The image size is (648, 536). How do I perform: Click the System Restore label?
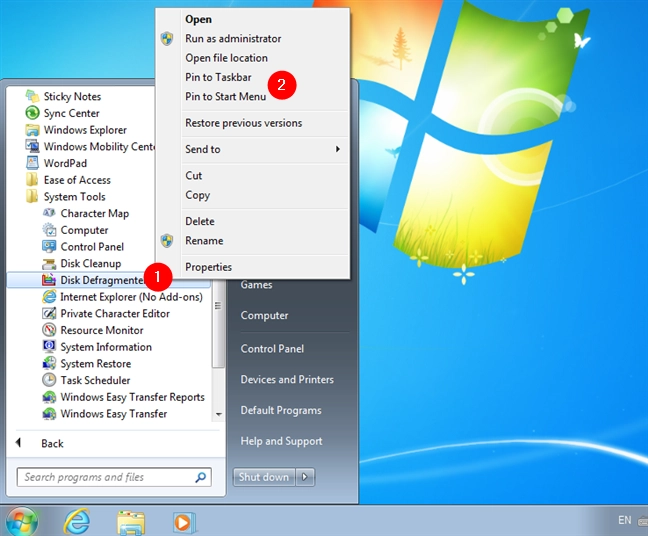[96, 364]
